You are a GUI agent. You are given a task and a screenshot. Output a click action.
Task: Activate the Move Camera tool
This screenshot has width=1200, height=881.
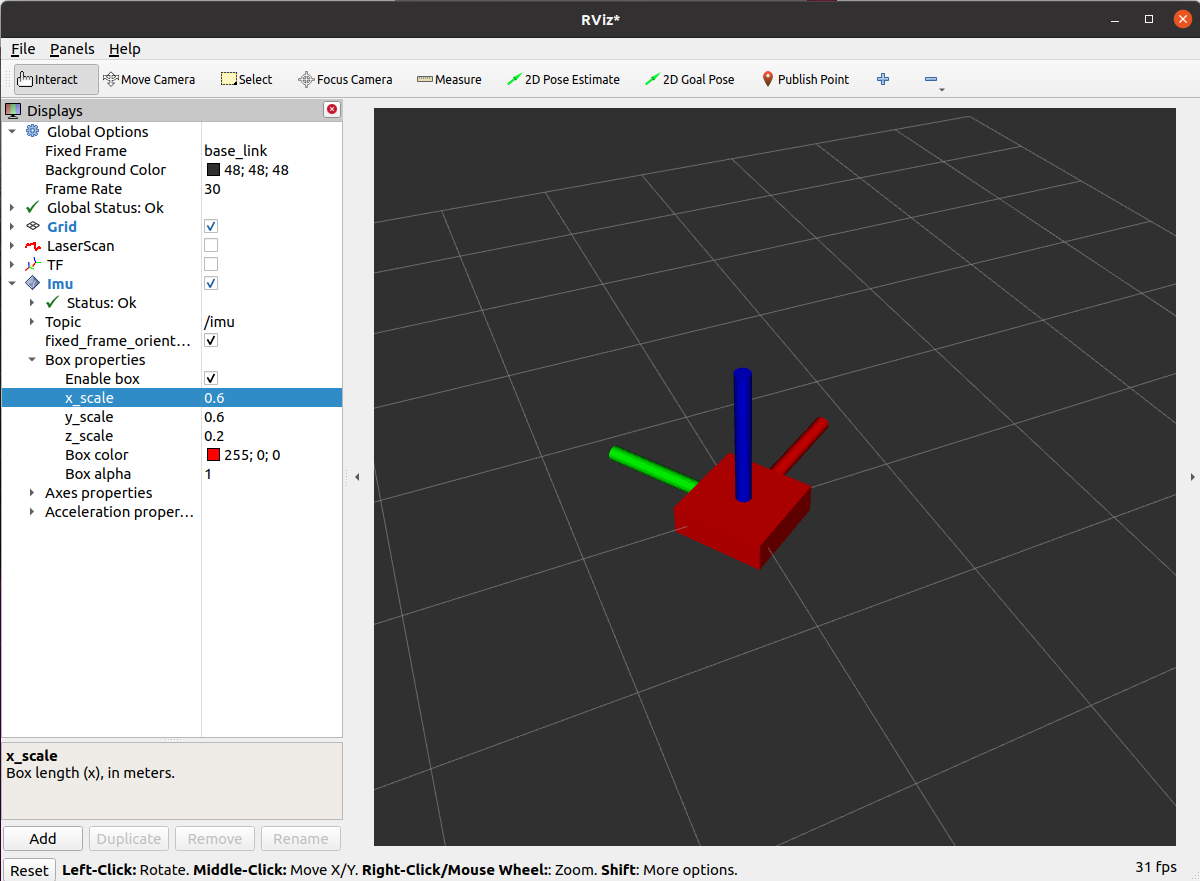(x=149, y=80)
